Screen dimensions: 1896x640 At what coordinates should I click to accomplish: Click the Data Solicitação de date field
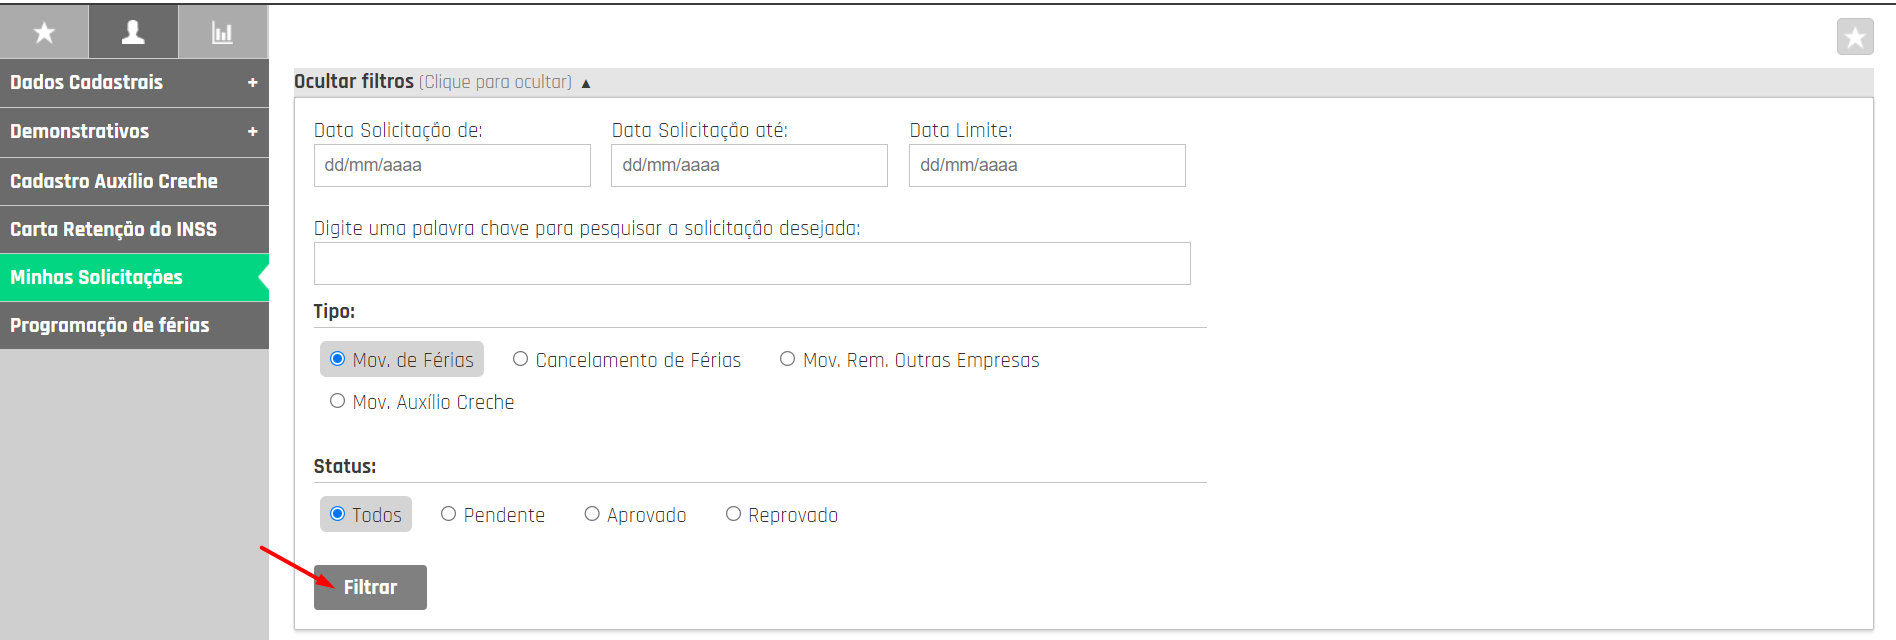point(452,165)
